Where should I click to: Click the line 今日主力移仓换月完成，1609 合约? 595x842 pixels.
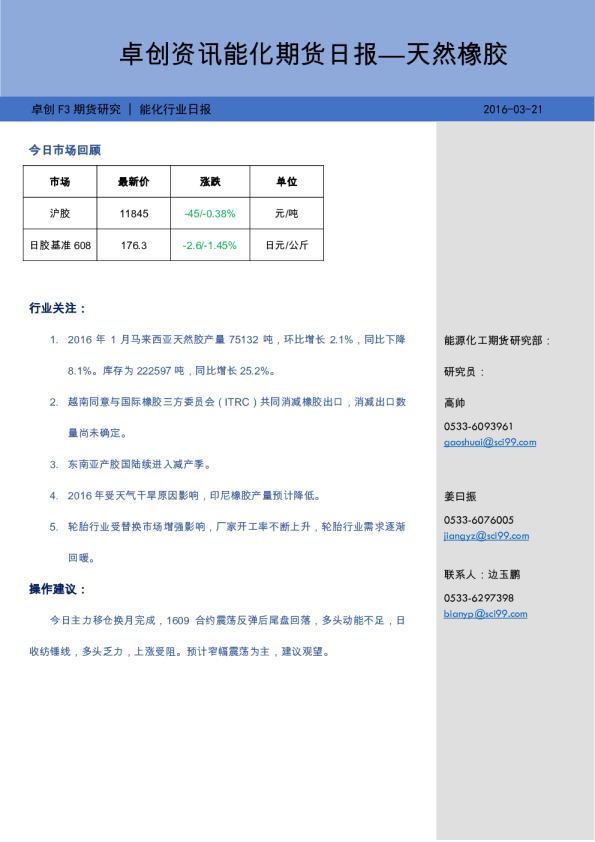228,620
